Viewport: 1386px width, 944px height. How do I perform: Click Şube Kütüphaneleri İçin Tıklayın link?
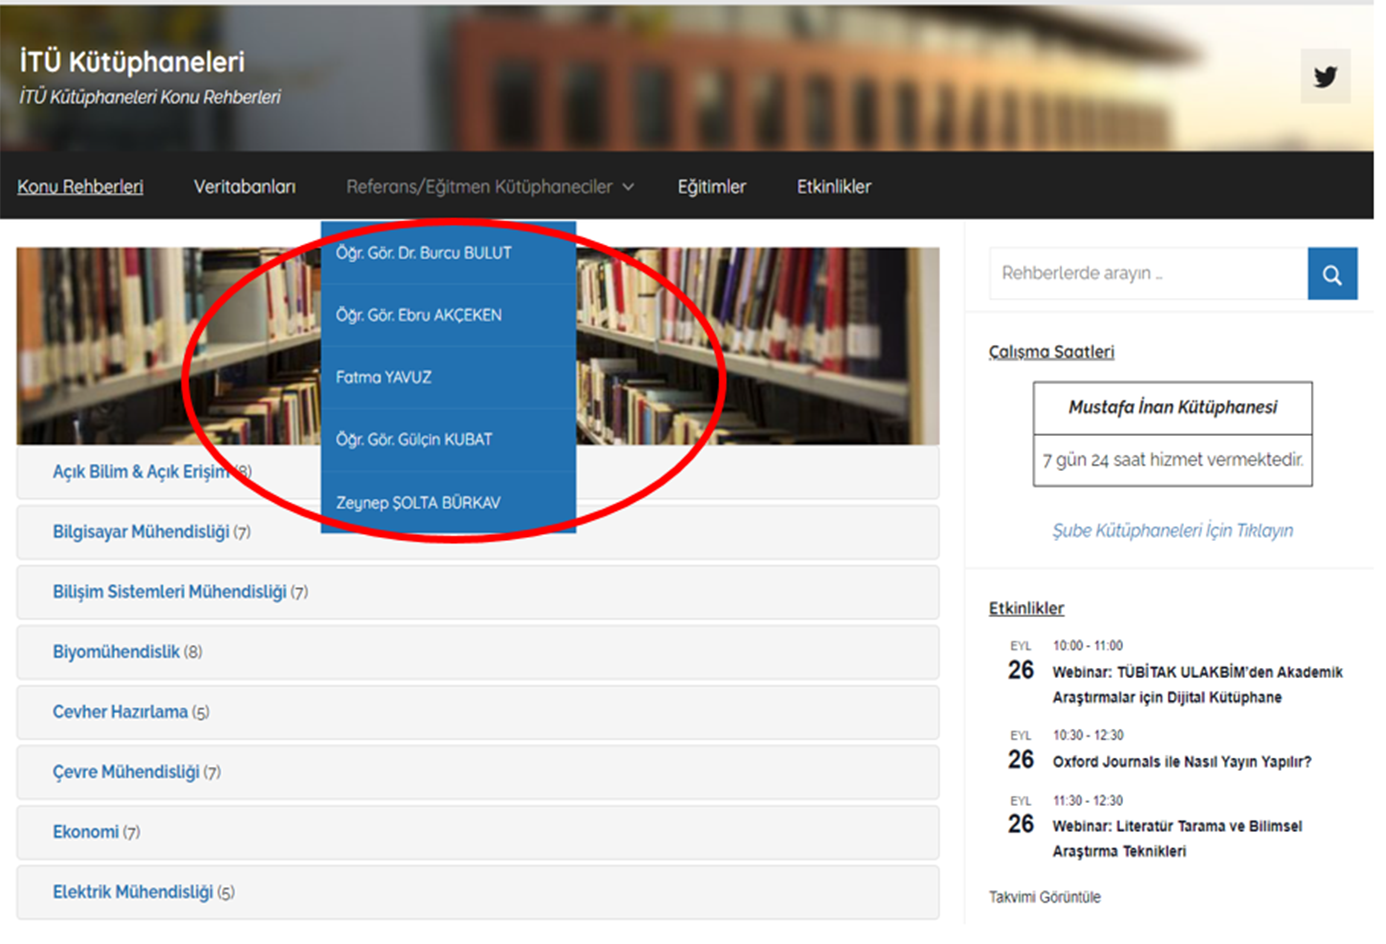pos(1172,531)
